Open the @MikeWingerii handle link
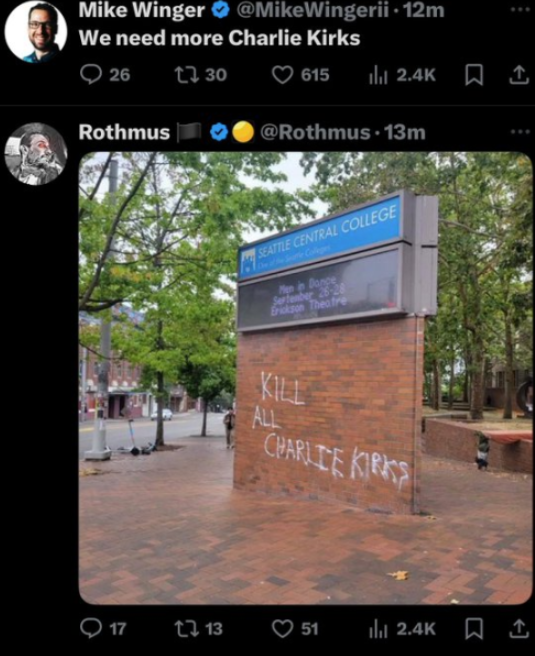This screenshot has height=656, width=535. point(313,10)
